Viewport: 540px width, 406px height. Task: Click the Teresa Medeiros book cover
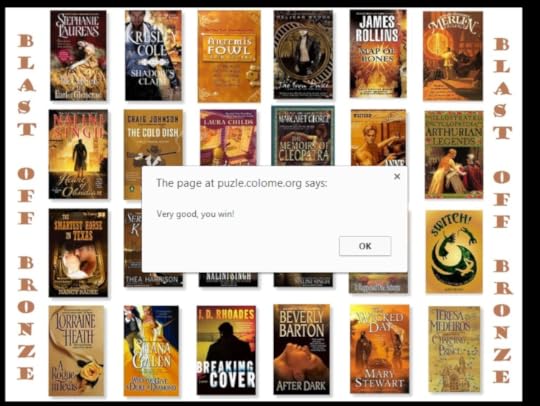click(454, 350)
